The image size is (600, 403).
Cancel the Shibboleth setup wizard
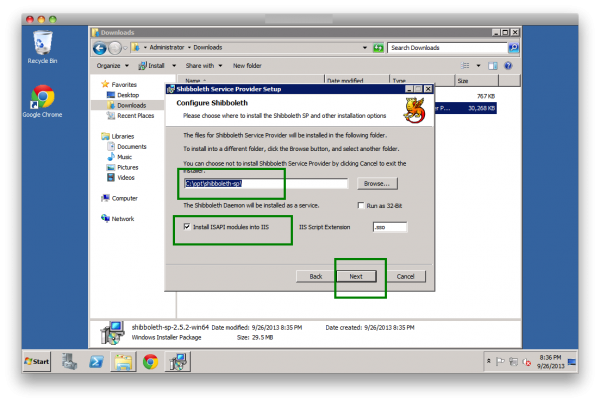tap(405, 275)
